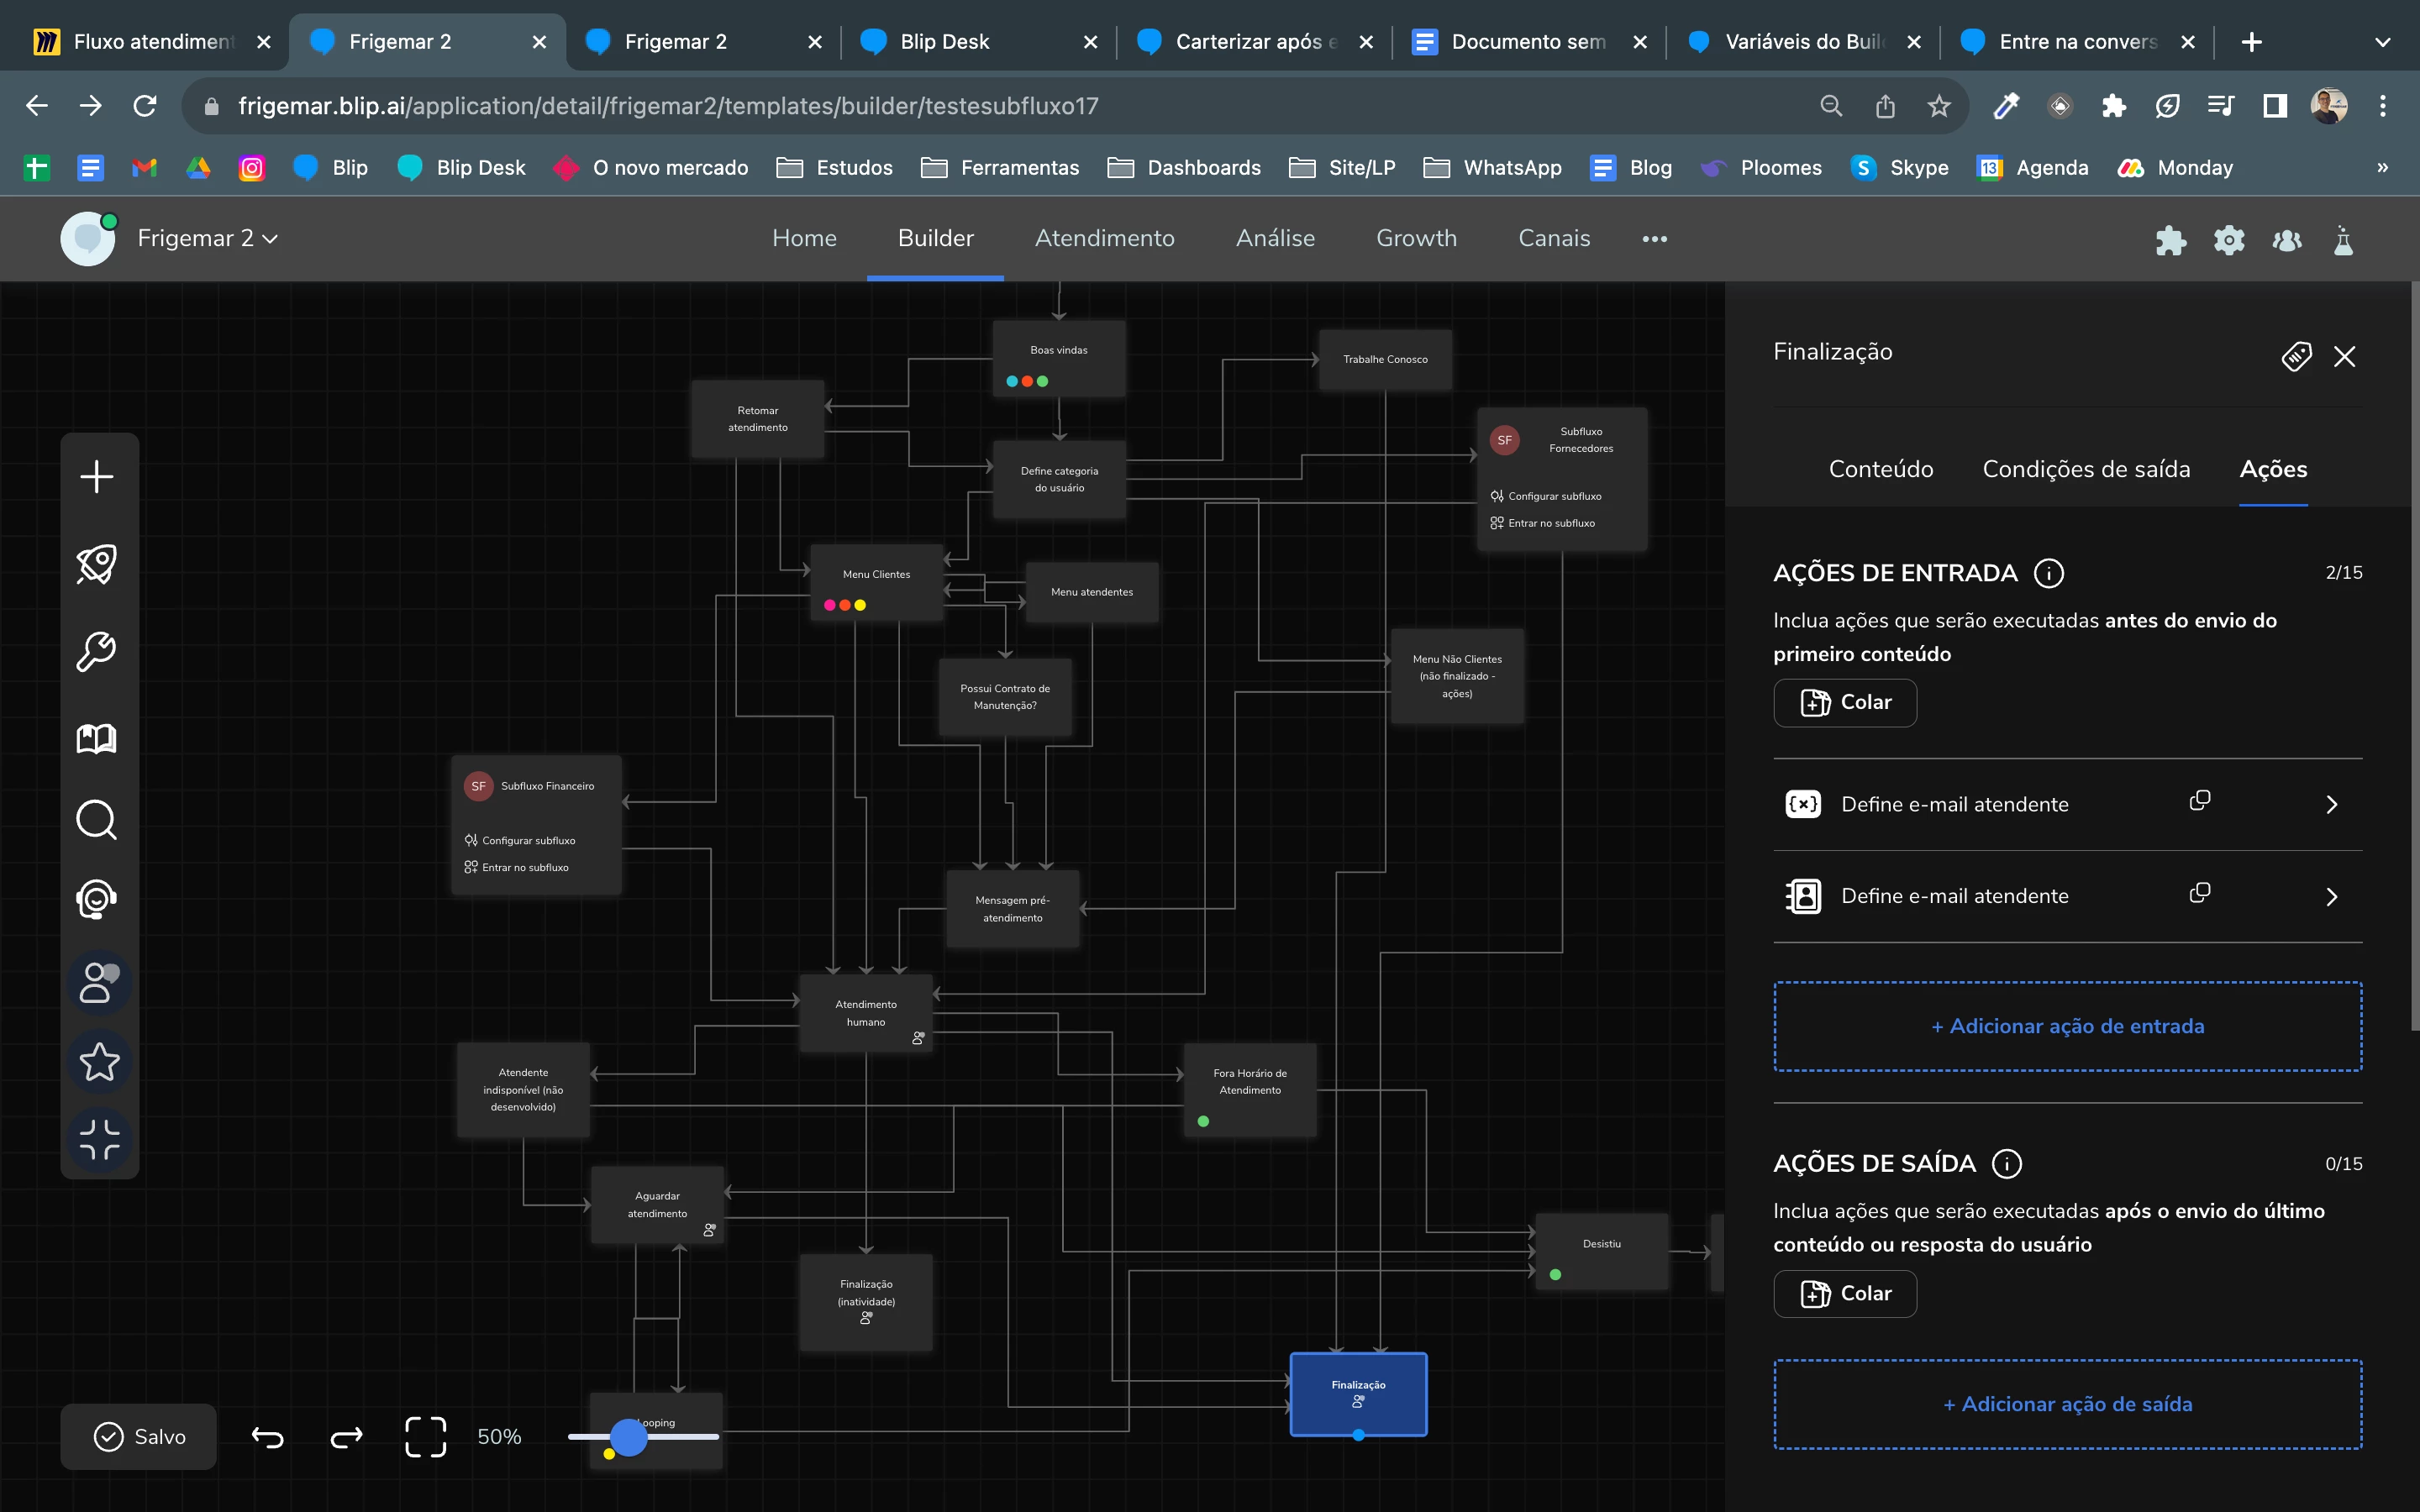Screen dimensions: 2420x1512
Task: Select the Atendimento humano block
Action: click(865, 1012)
